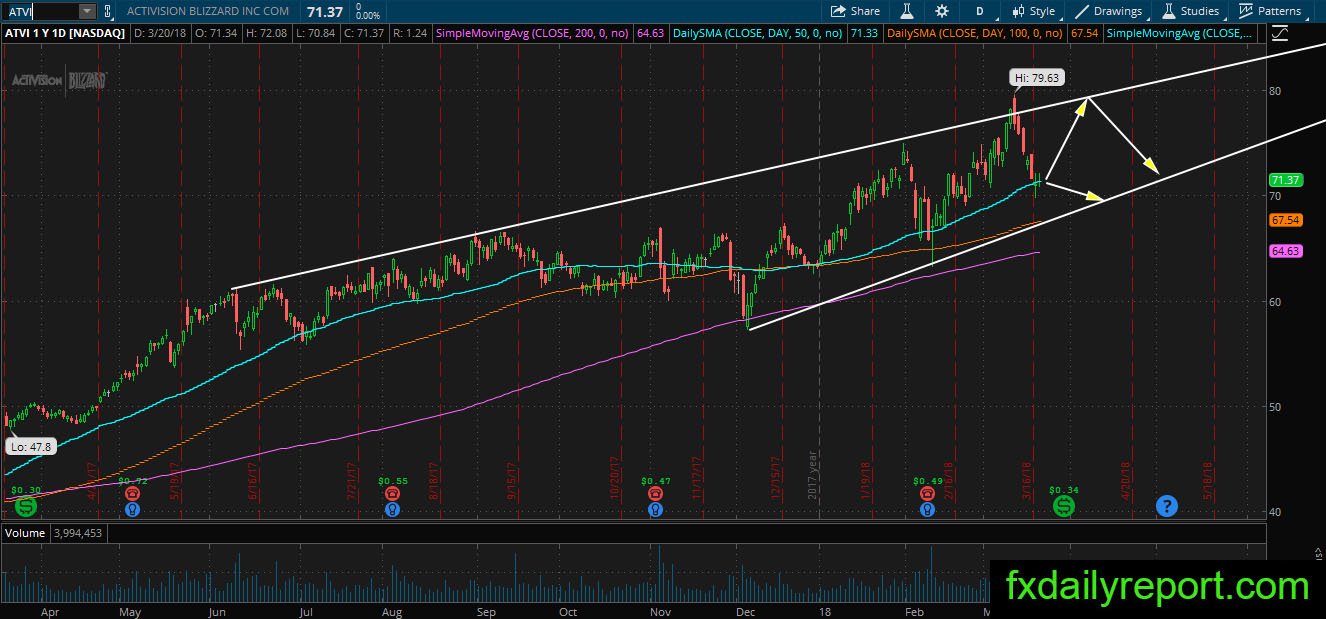This screenshot has width=1326, height=619.
Task: Click DailySMA (CLOSE, DAY, 100) study label
Action: [975, 33]
